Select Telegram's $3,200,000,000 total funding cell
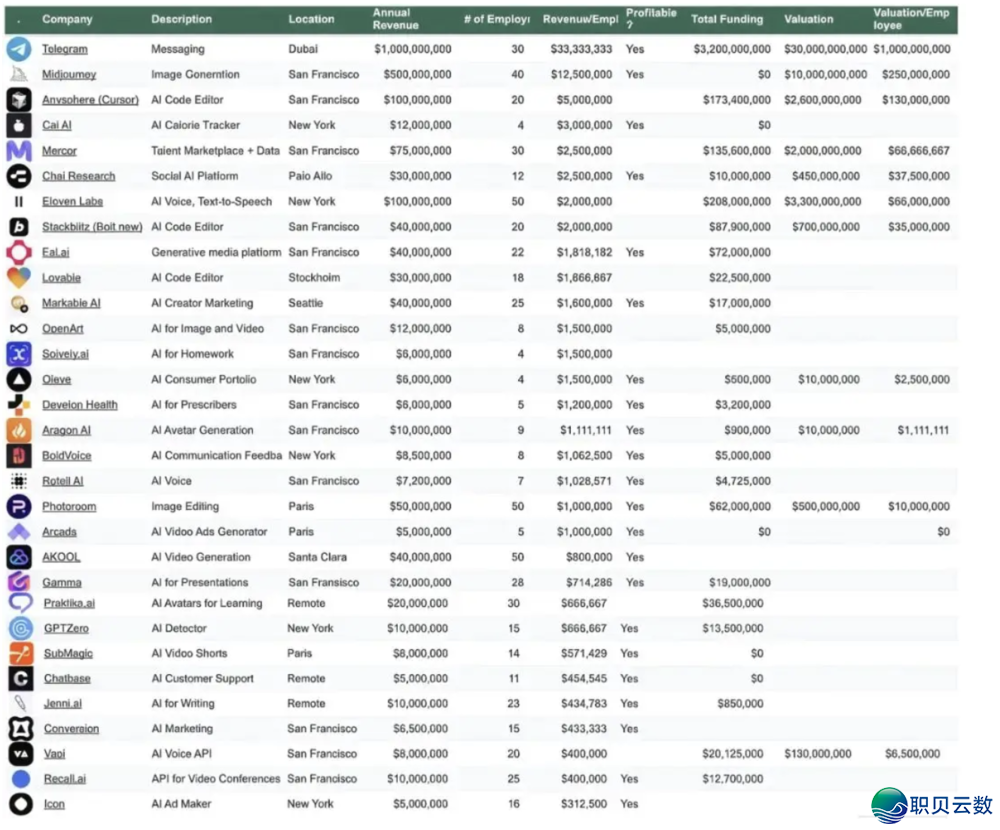 pyautogui.click(x=732, y=49)
